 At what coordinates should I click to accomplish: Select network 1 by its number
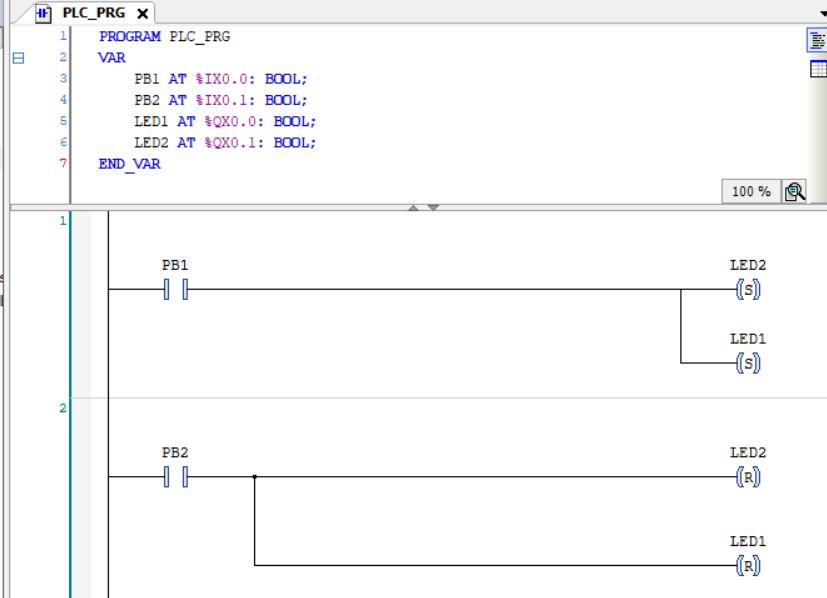(x=63, y=220)
